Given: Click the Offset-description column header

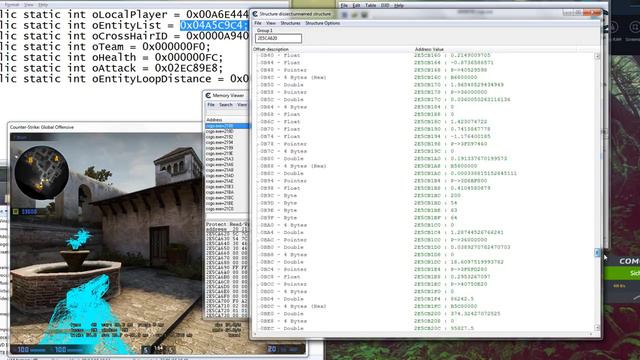Looking at the screenshot, I should coord(271,49).
